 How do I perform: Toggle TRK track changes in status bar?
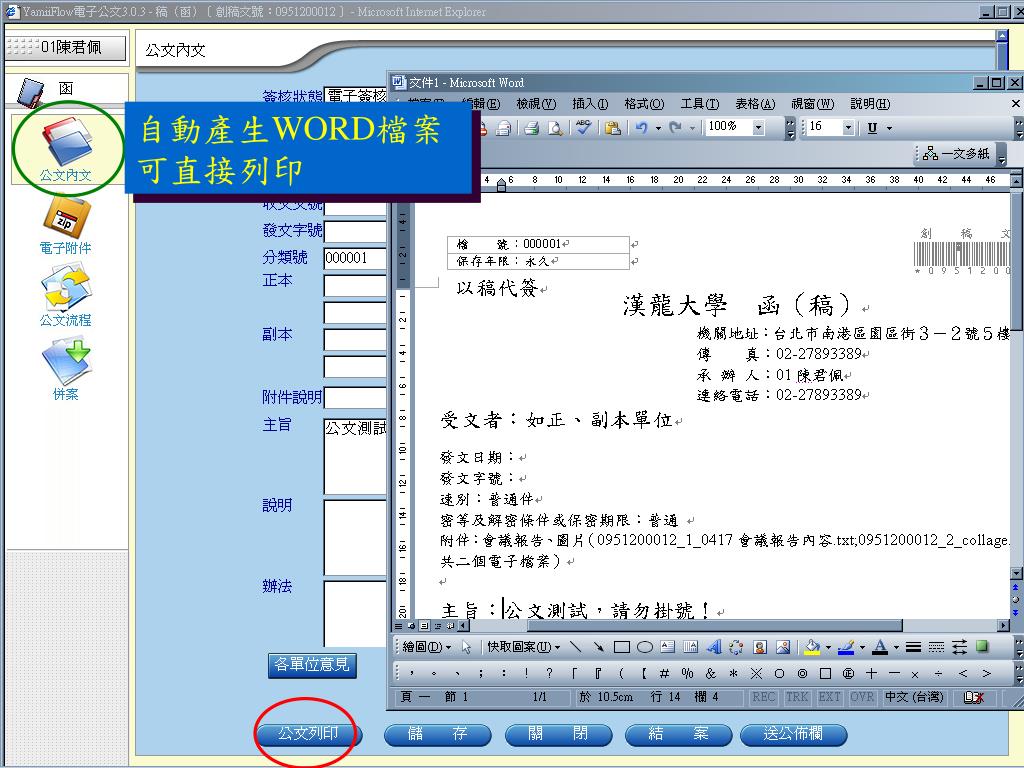[797, 697]
